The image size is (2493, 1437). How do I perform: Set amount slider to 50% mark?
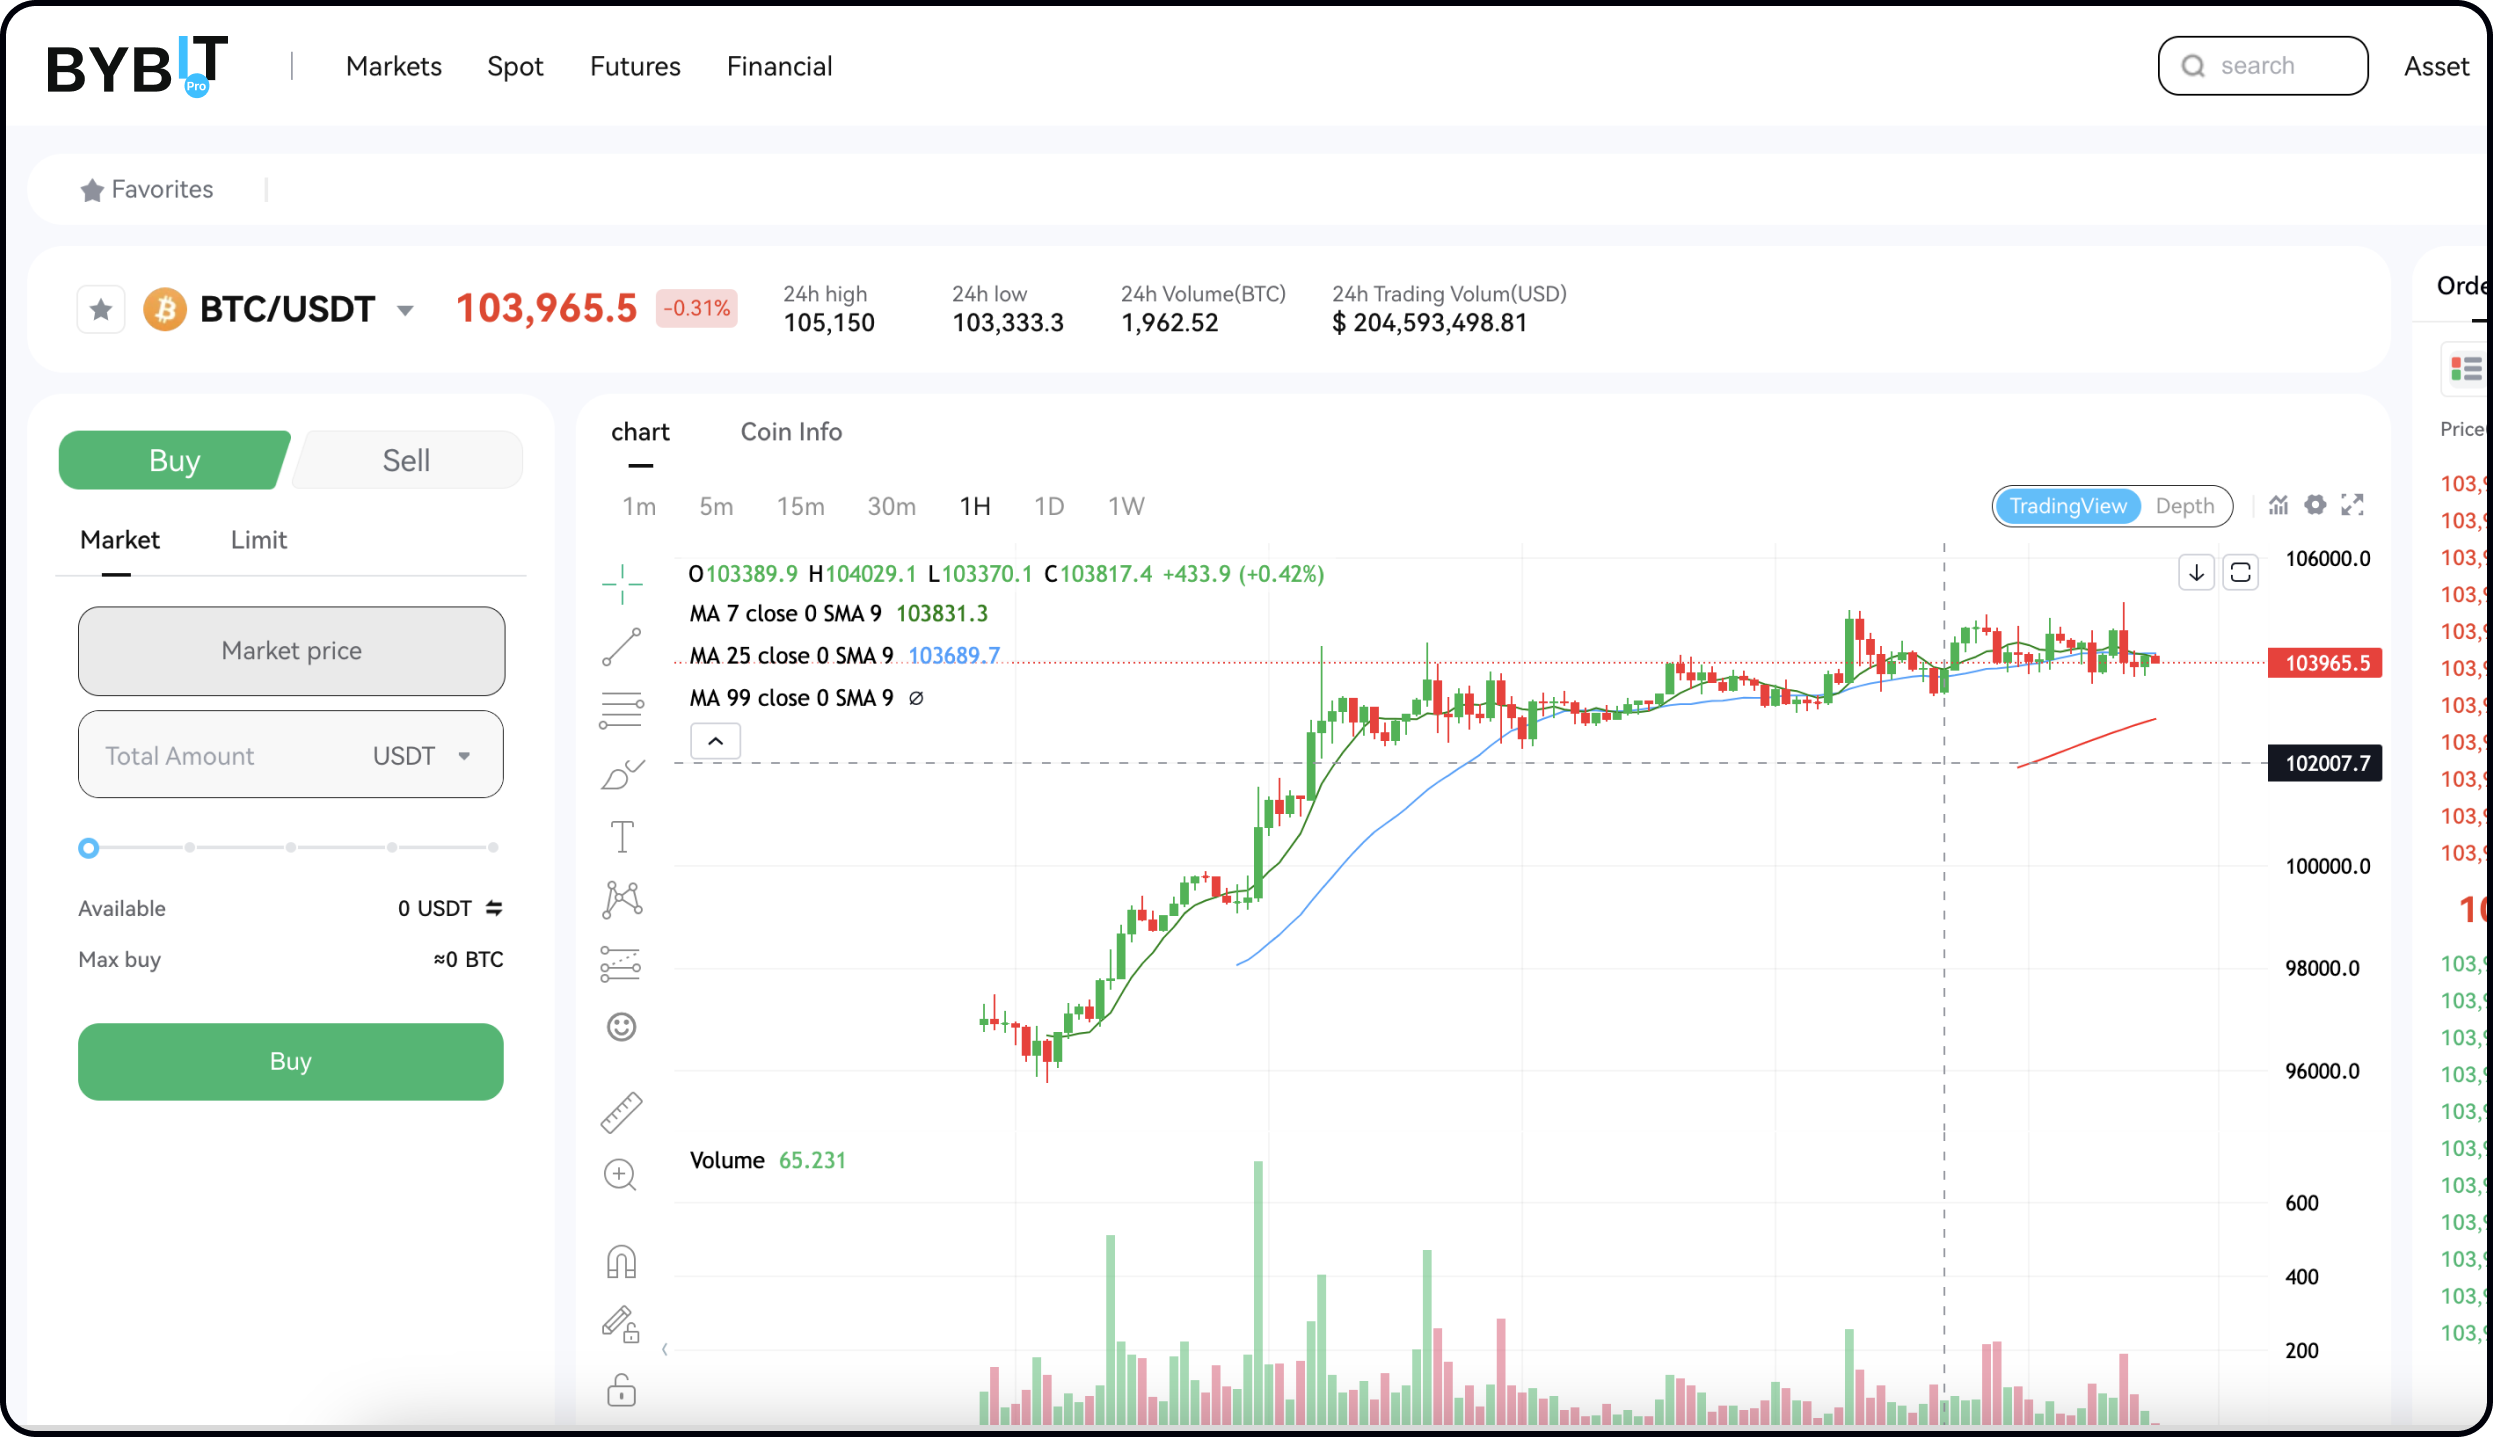pyautogui.click(x=291, y=847)
